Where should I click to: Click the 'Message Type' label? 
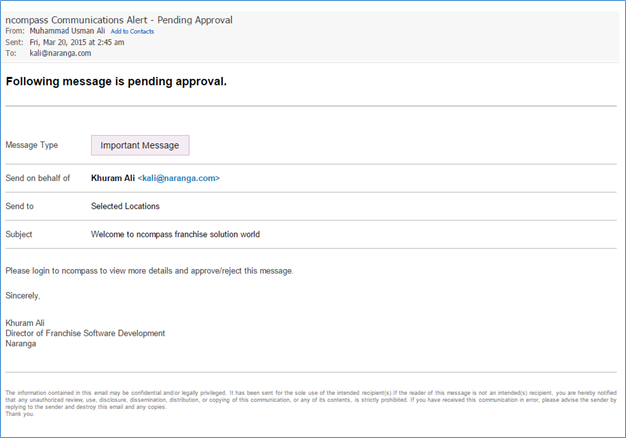tap(32, 145)
